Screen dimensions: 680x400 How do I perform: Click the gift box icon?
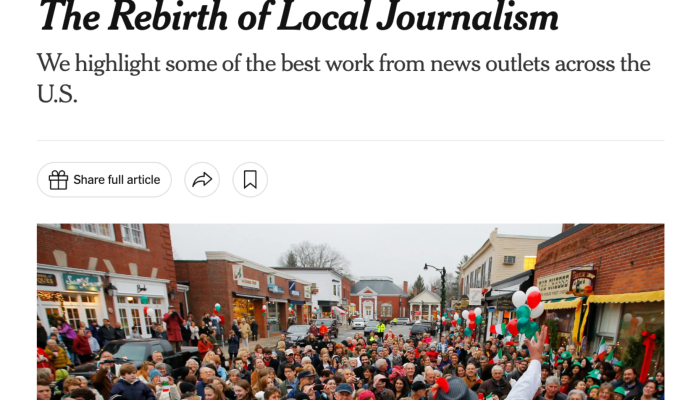click(58, 180)
